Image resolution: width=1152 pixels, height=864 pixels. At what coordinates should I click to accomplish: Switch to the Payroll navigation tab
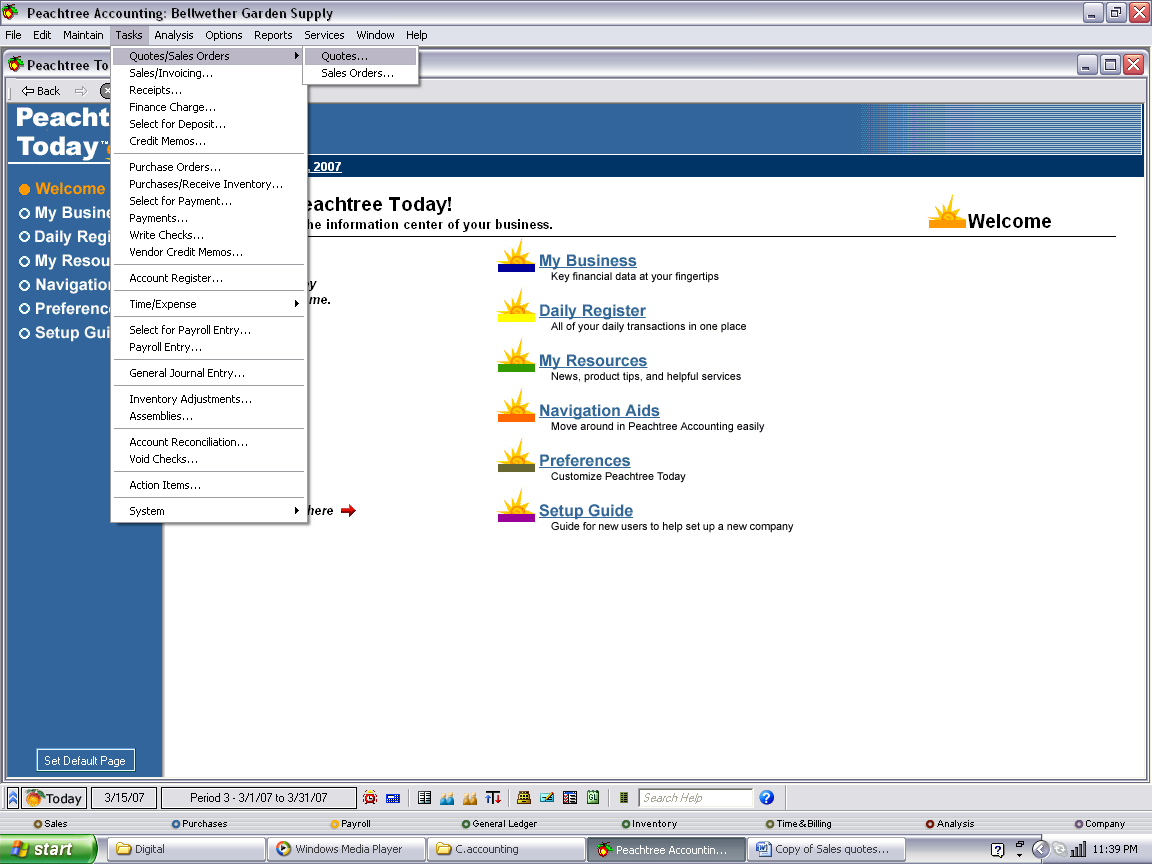[x=350, y=824]
